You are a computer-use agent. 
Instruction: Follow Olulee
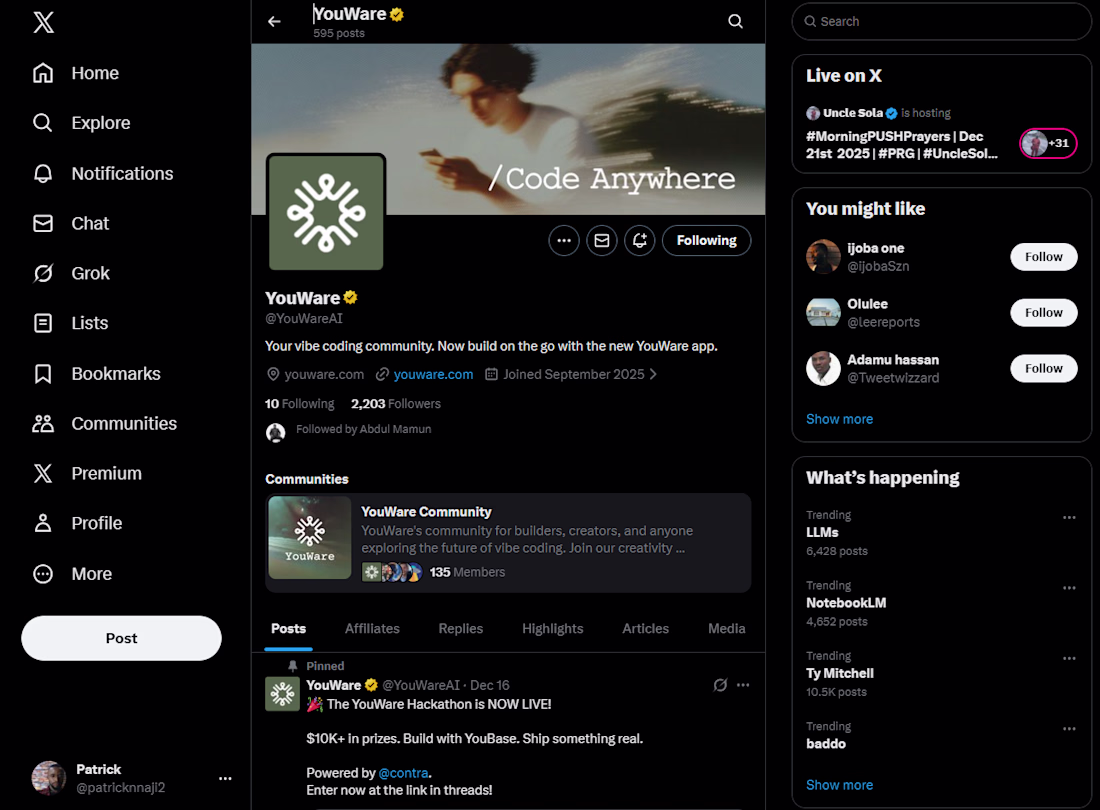point(1044,313)
